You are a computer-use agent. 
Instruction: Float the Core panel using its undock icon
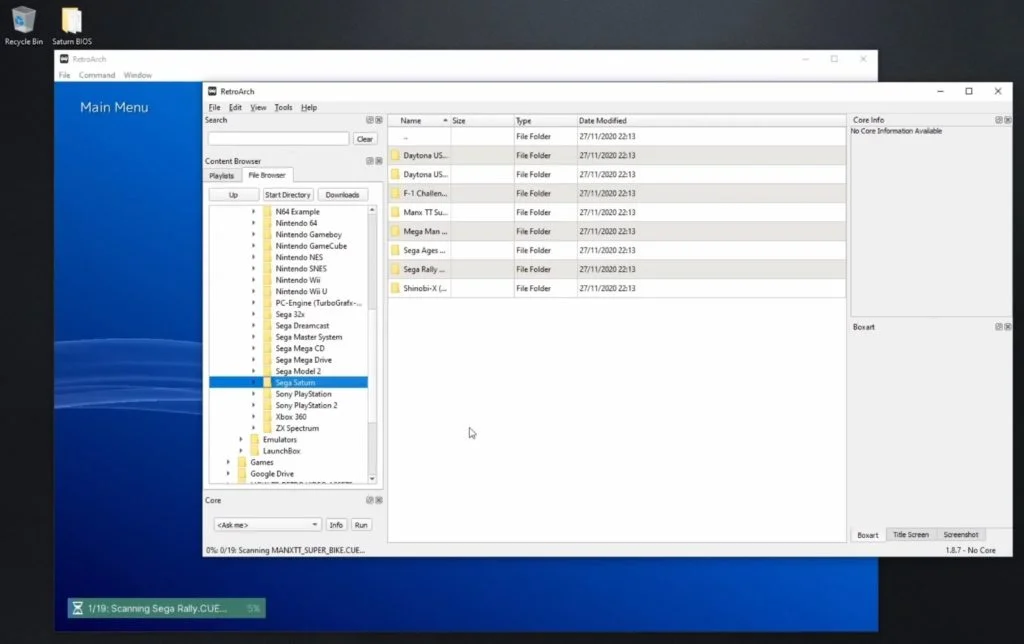[370, 500]
